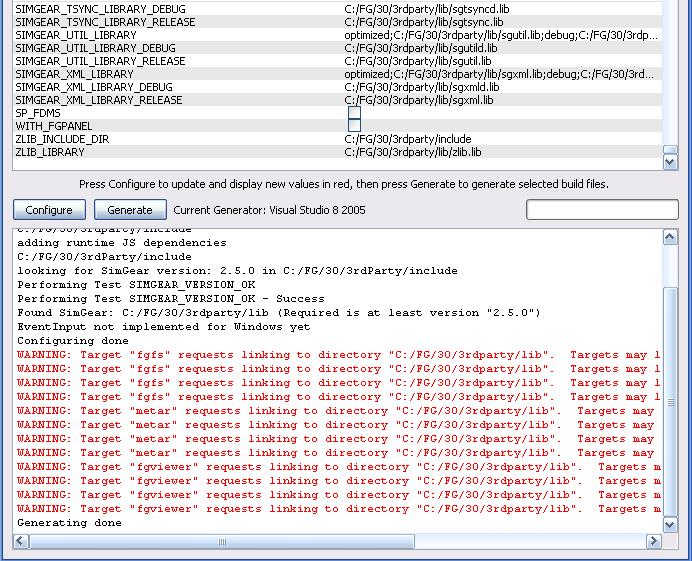Viewport: 692px width, 561px height.
Task: Select the ZLIB_INCLUDE_DIR path value
Action: [407, 139]
